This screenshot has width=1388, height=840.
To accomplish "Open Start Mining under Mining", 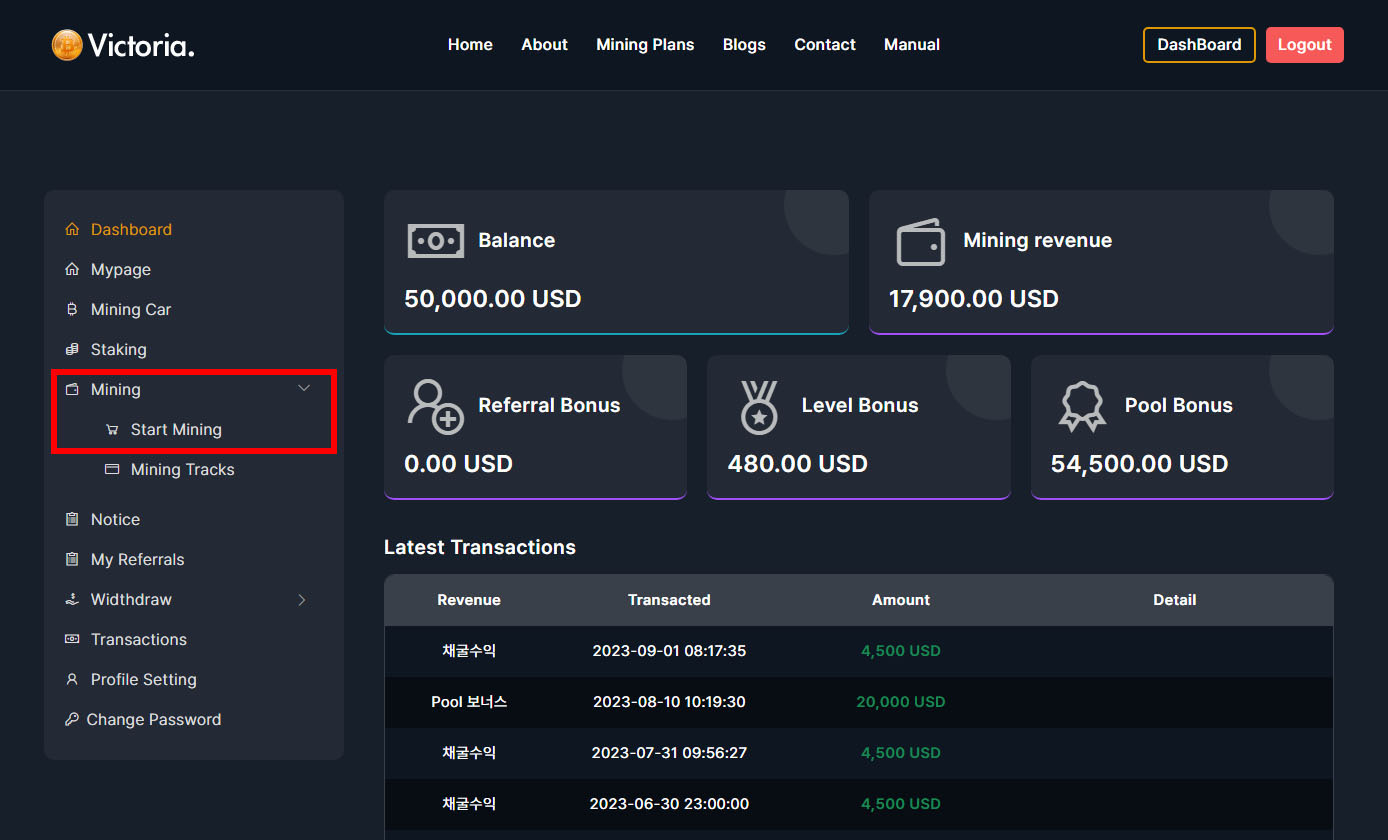I will tap(176, 430).
